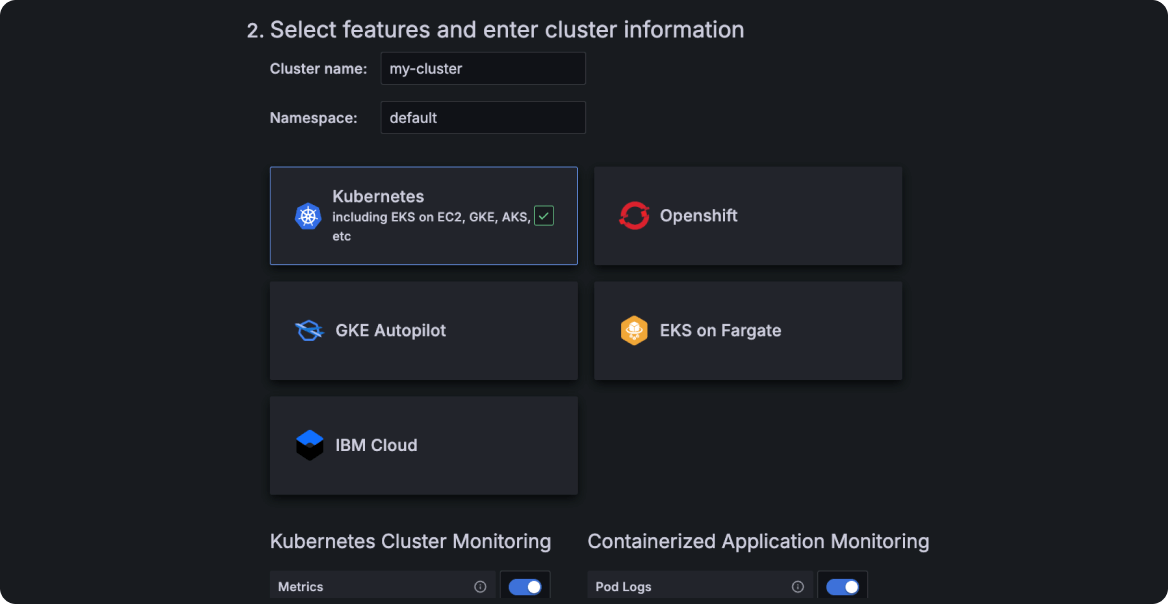Image resolution: width=1168 pixels, height=604 pixels.
Task: Click the Kubernetes helm wheel icon
Action: click(x=308, y=216)
